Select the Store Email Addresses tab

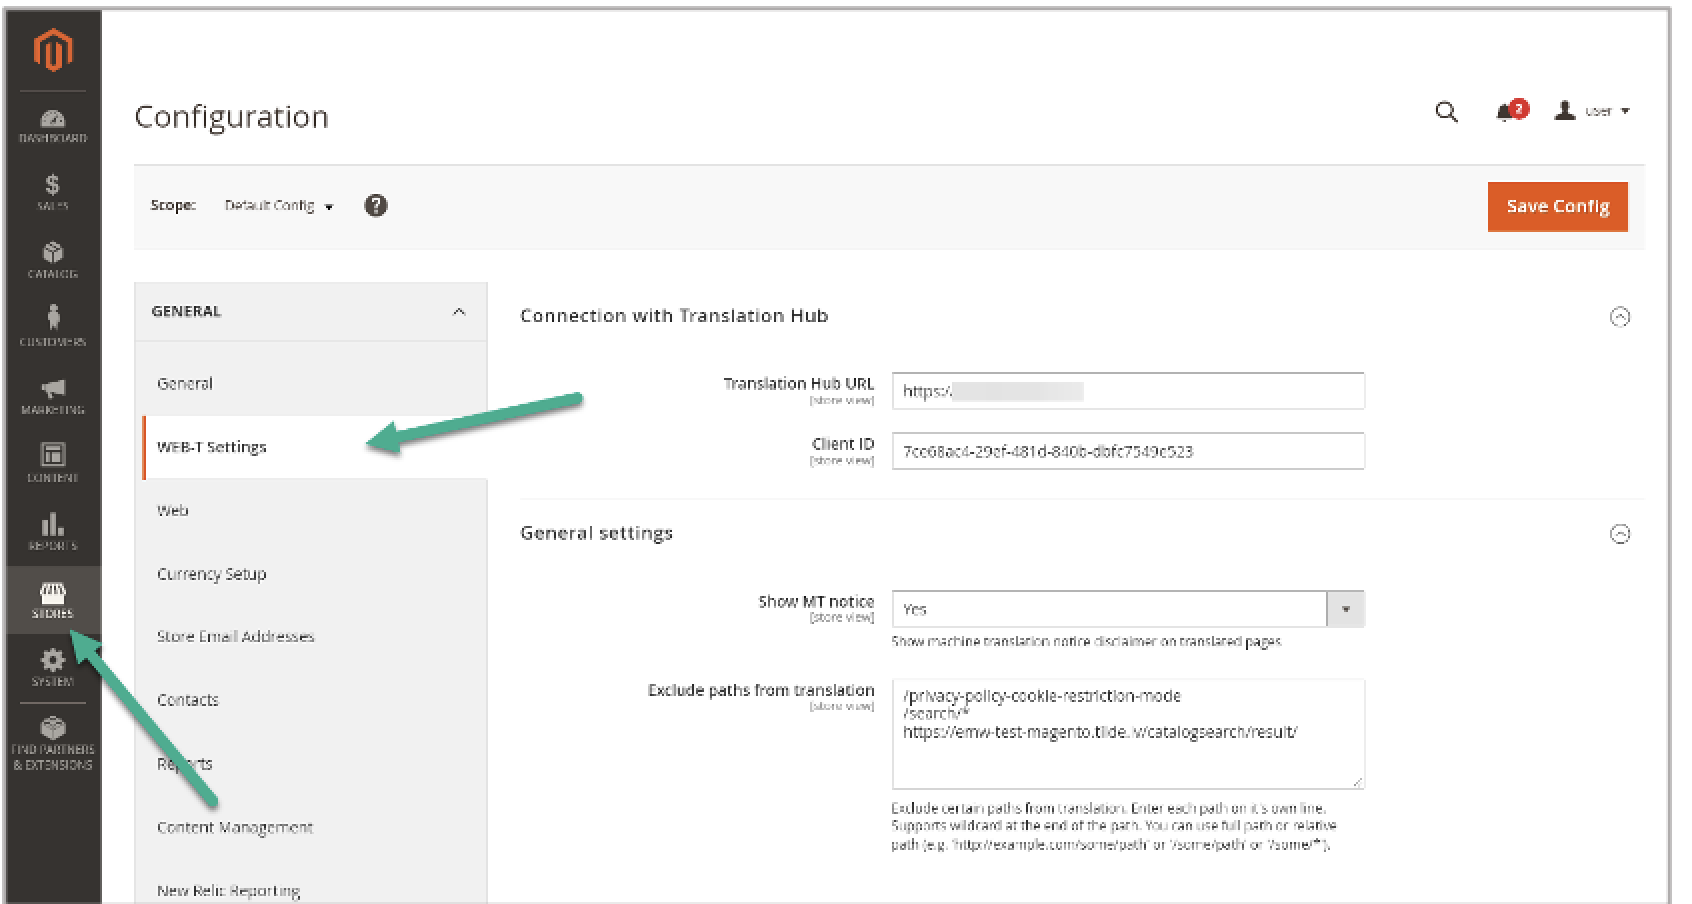(235, 636)
